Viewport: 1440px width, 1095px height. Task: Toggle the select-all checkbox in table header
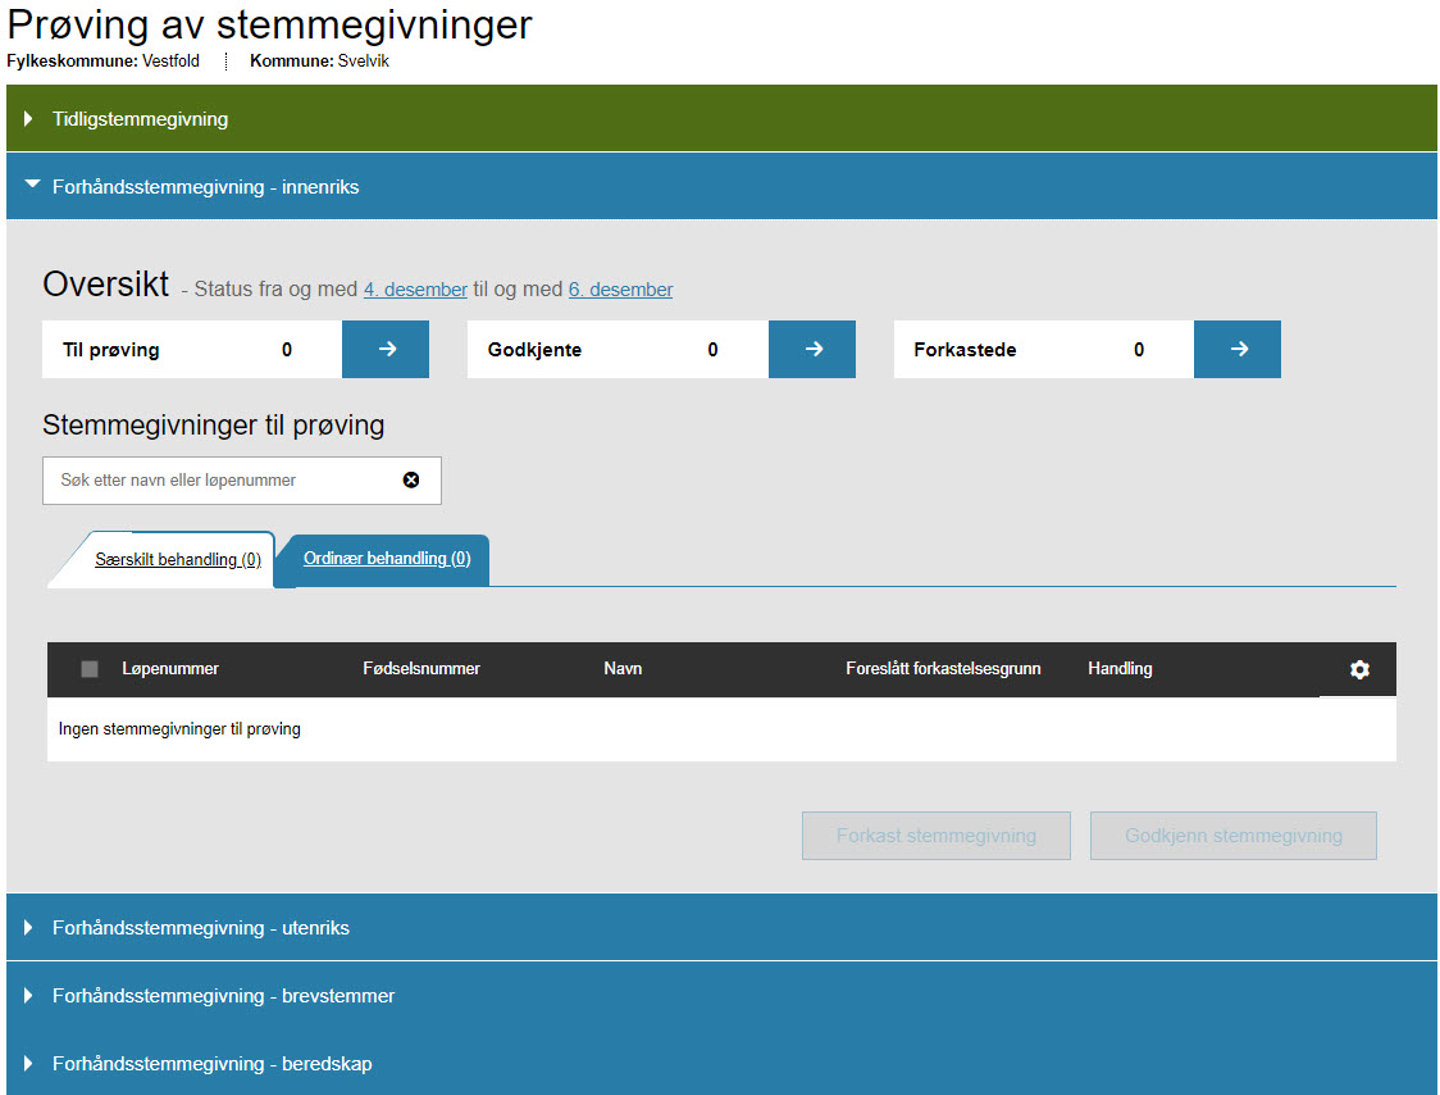tap(90, 669)
